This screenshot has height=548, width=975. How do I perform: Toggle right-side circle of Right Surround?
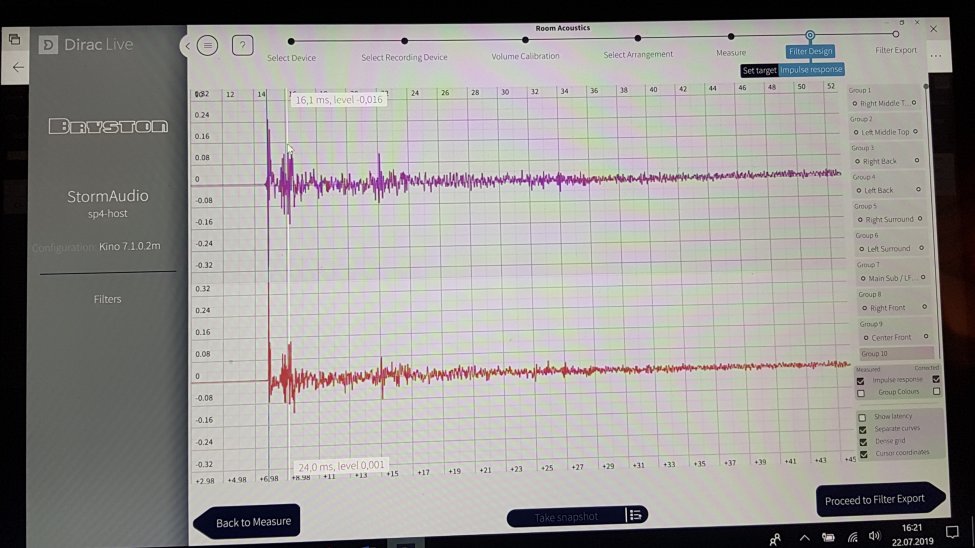pos(920,218)
